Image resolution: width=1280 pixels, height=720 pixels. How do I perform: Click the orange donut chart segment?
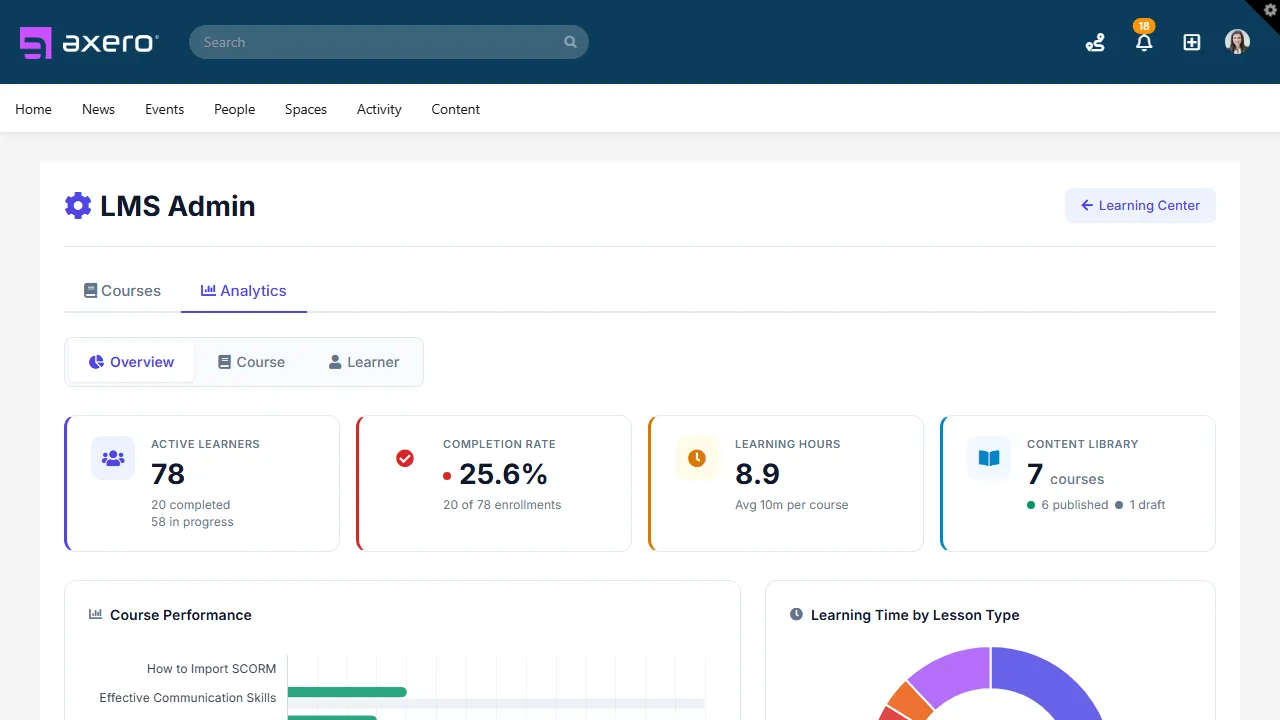(x=908, y=699)
